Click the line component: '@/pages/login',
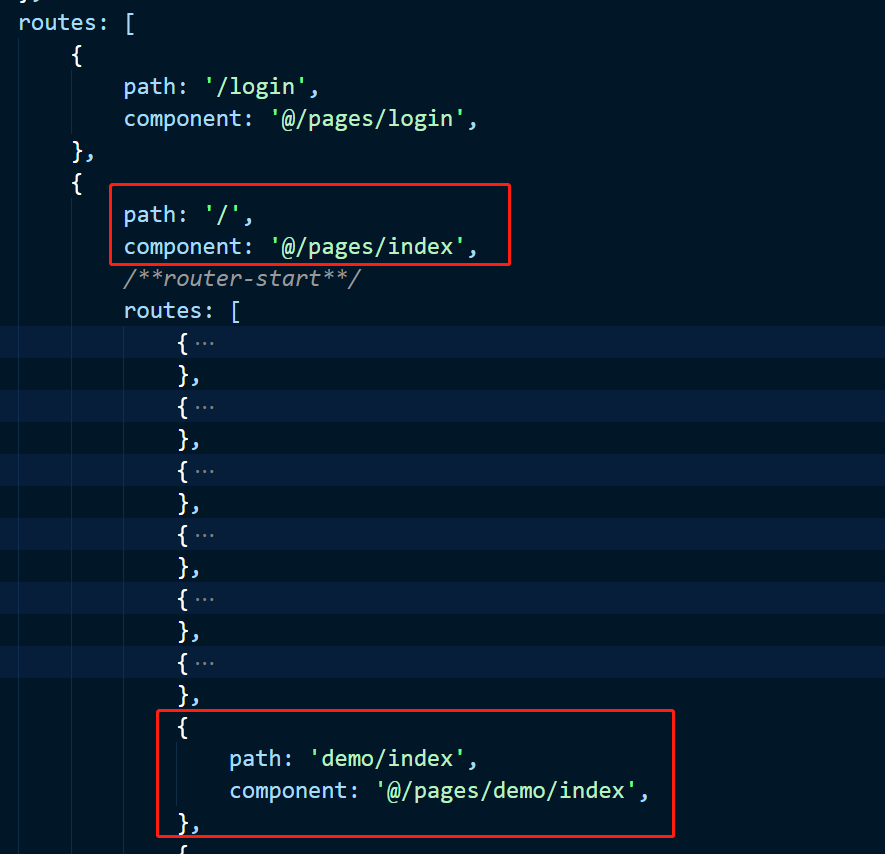Screen dimensions: 885x854 (300, 119)
